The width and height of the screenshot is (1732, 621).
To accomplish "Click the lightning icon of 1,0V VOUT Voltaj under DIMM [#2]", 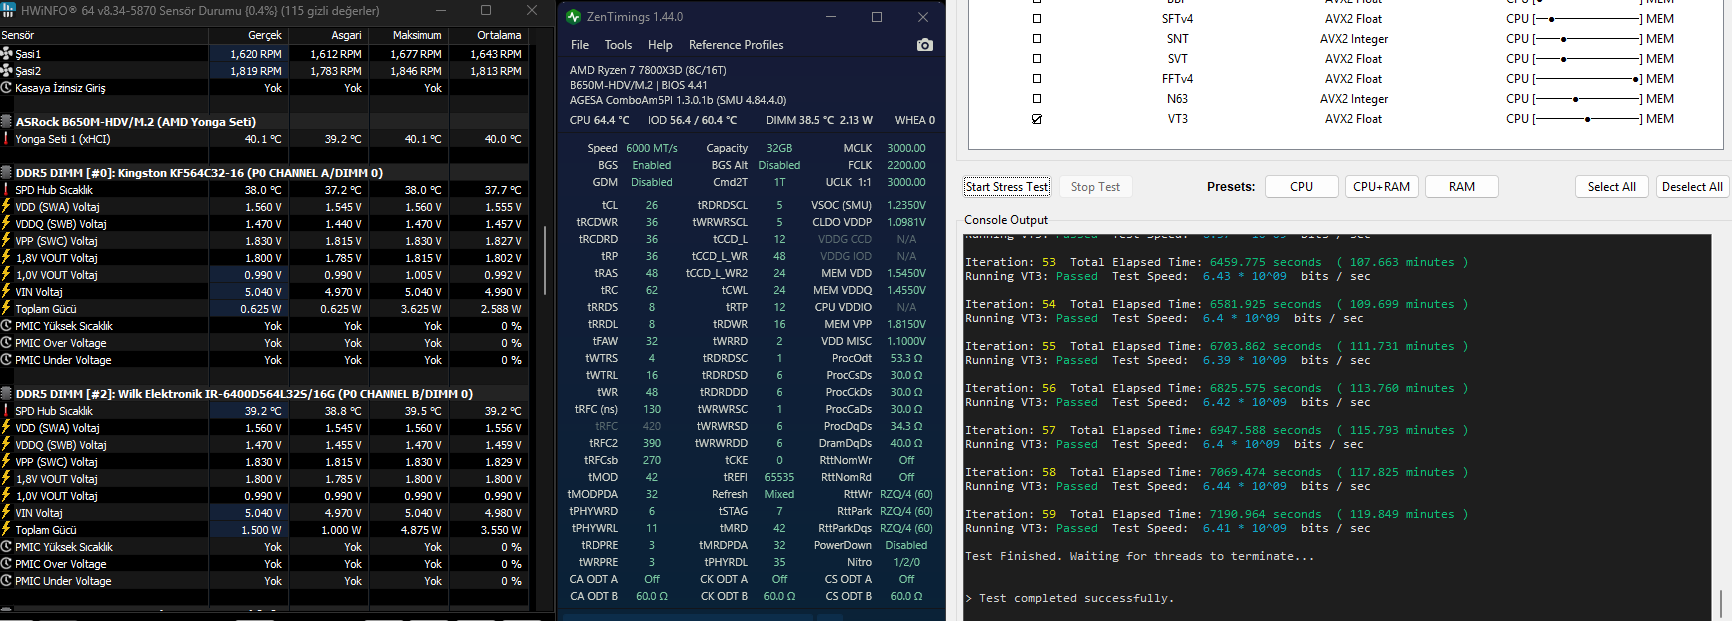I will (x=7, y=496).
